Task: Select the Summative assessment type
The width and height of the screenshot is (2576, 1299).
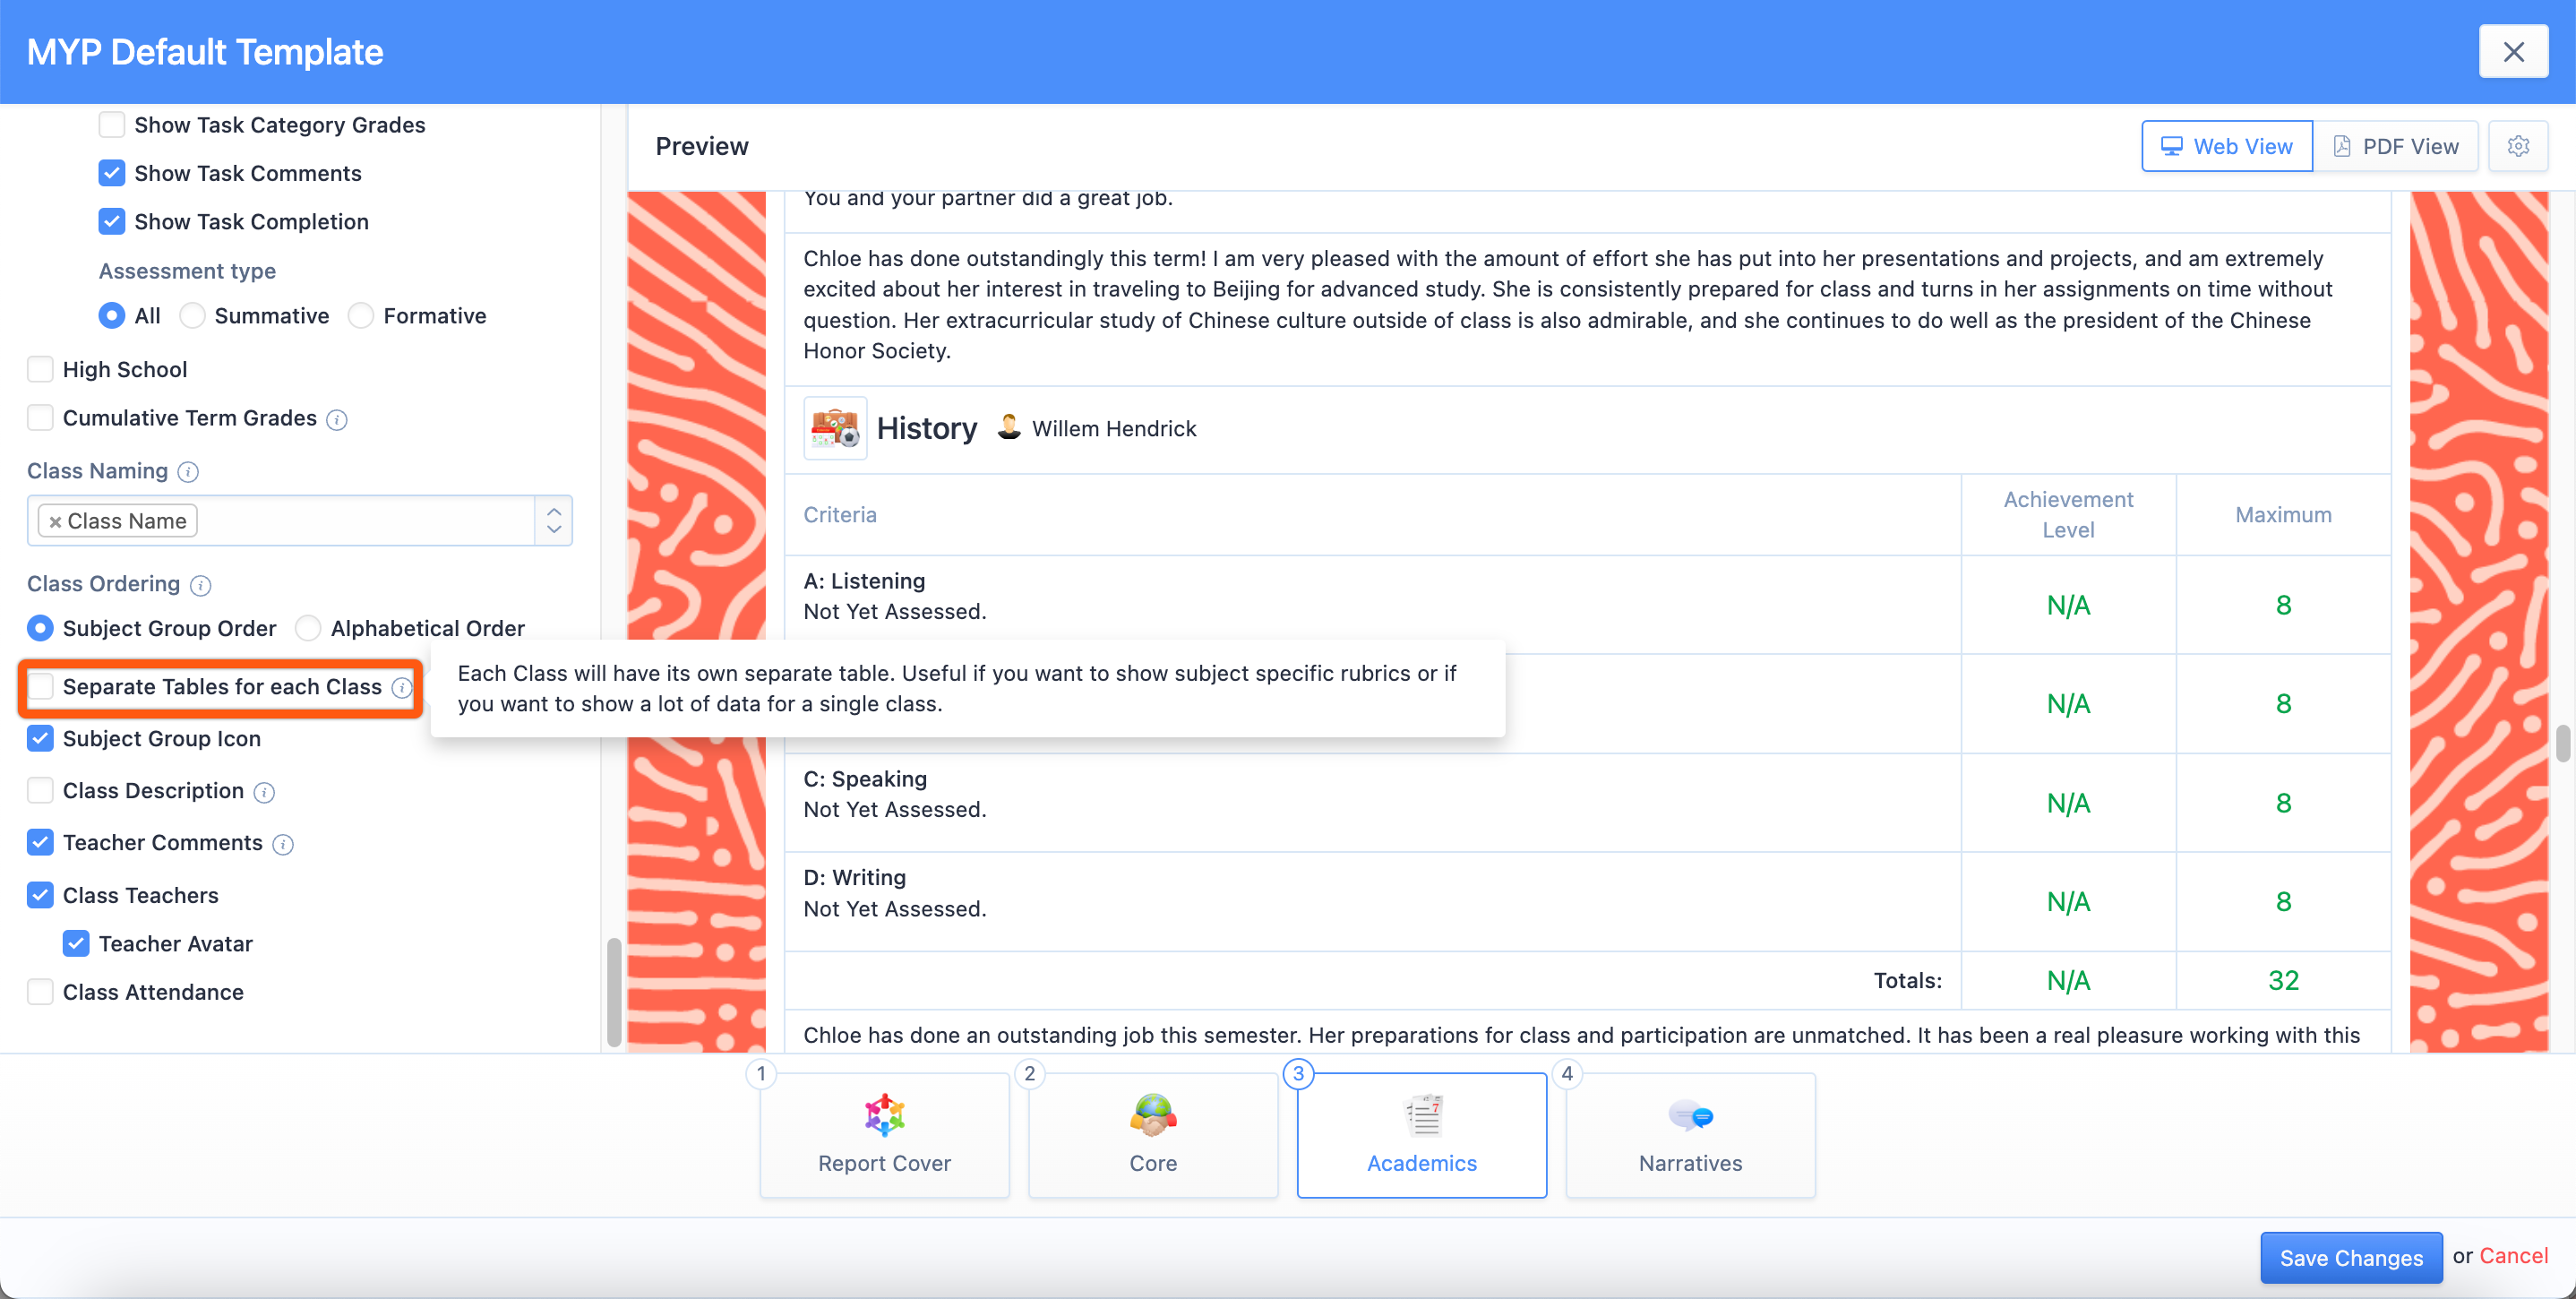Action: coord(192,316)
